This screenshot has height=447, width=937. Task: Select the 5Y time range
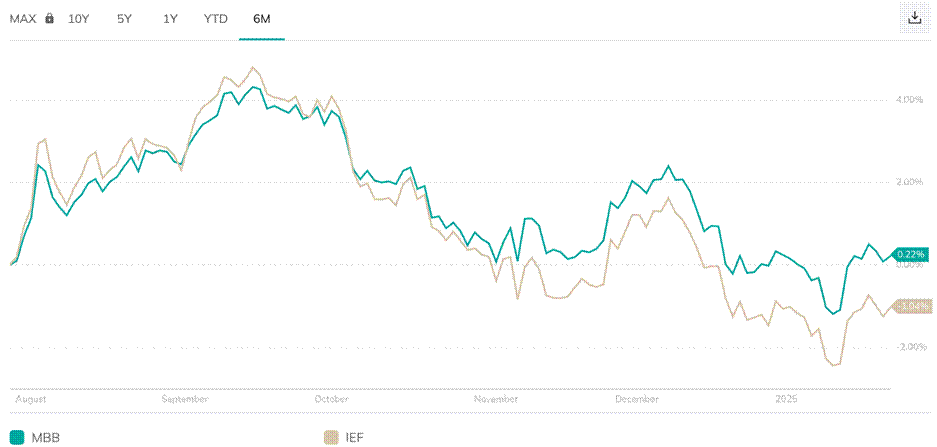(x=123, y=19)
